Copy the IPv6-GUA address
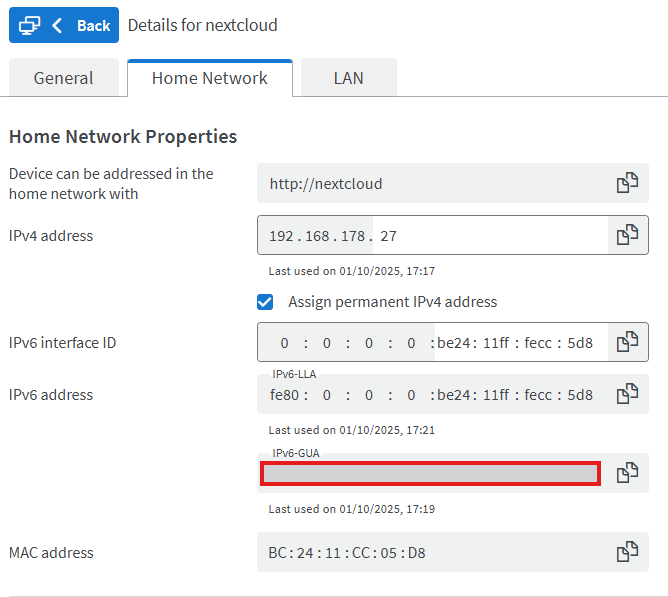The width and height of the screenshot is (668, 597). click(x=627, y=473)
